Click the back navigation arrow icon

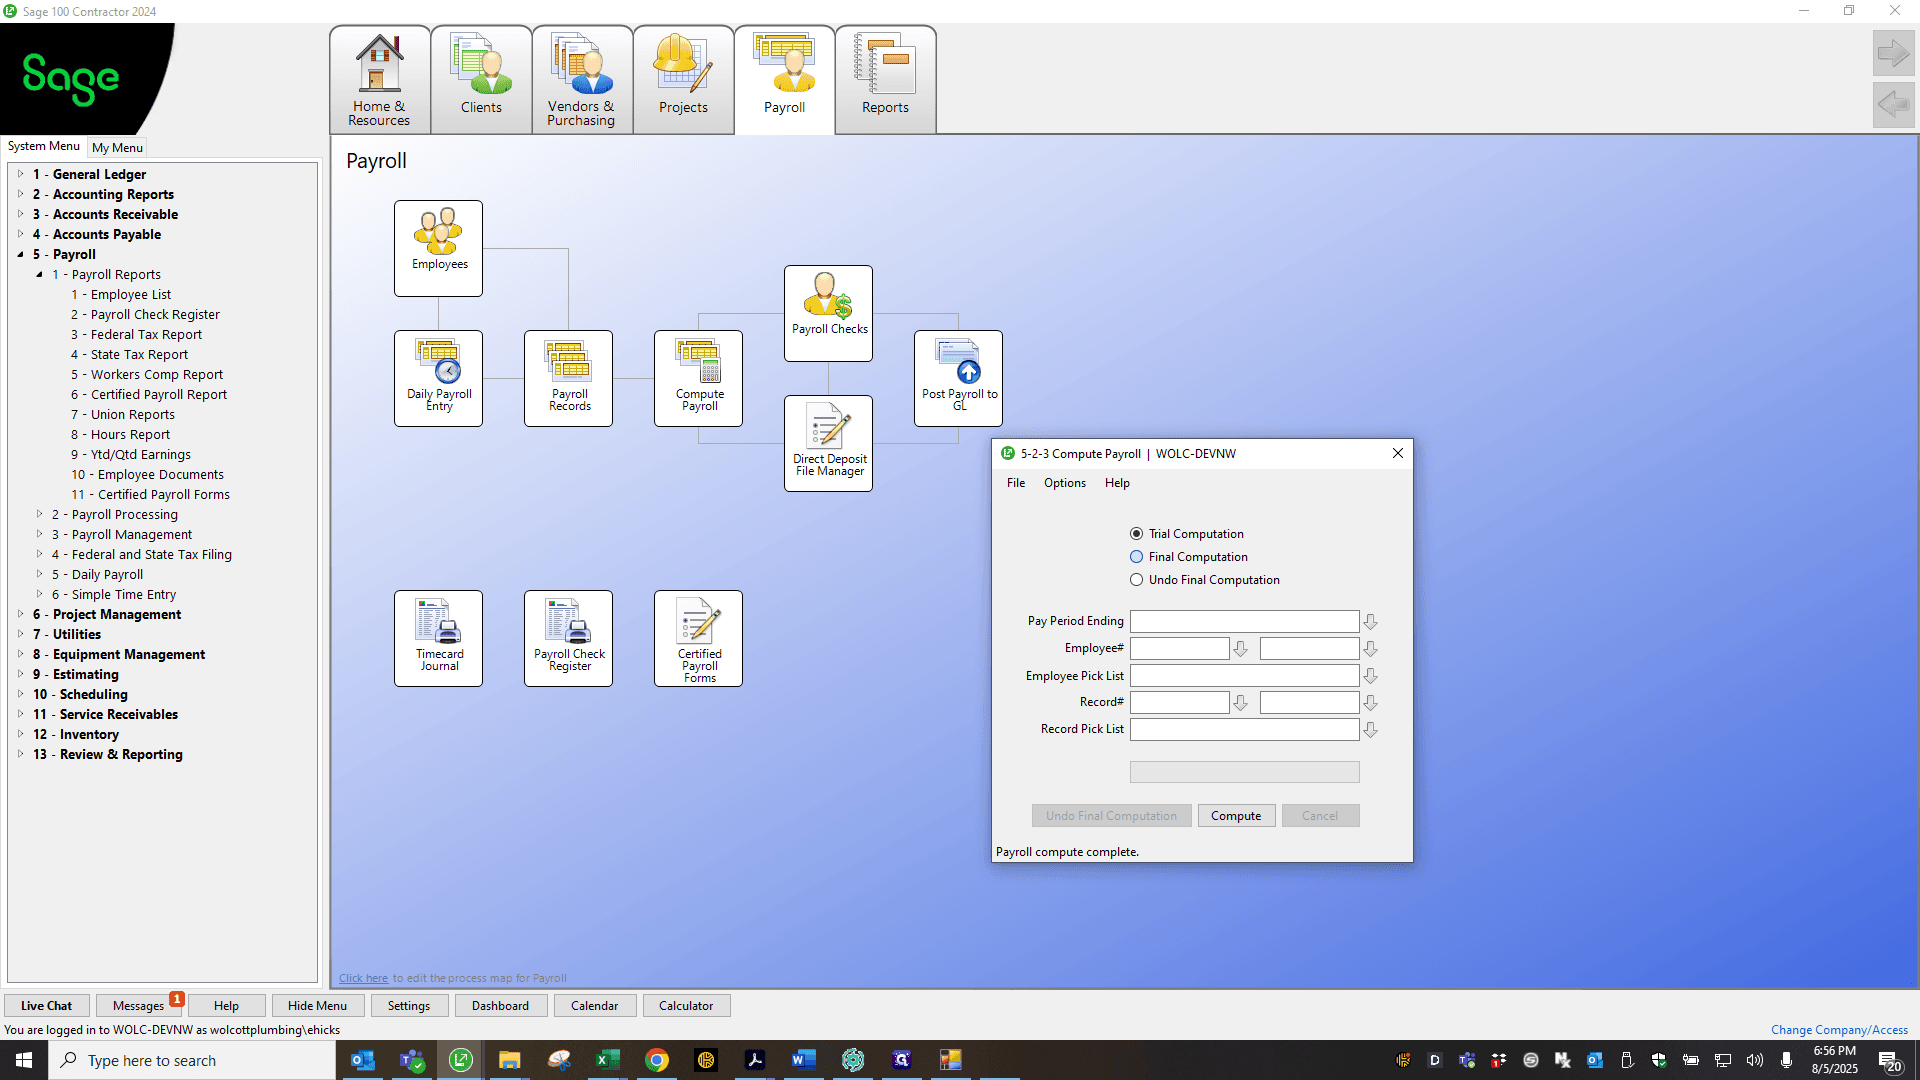tap(1893, 104)
